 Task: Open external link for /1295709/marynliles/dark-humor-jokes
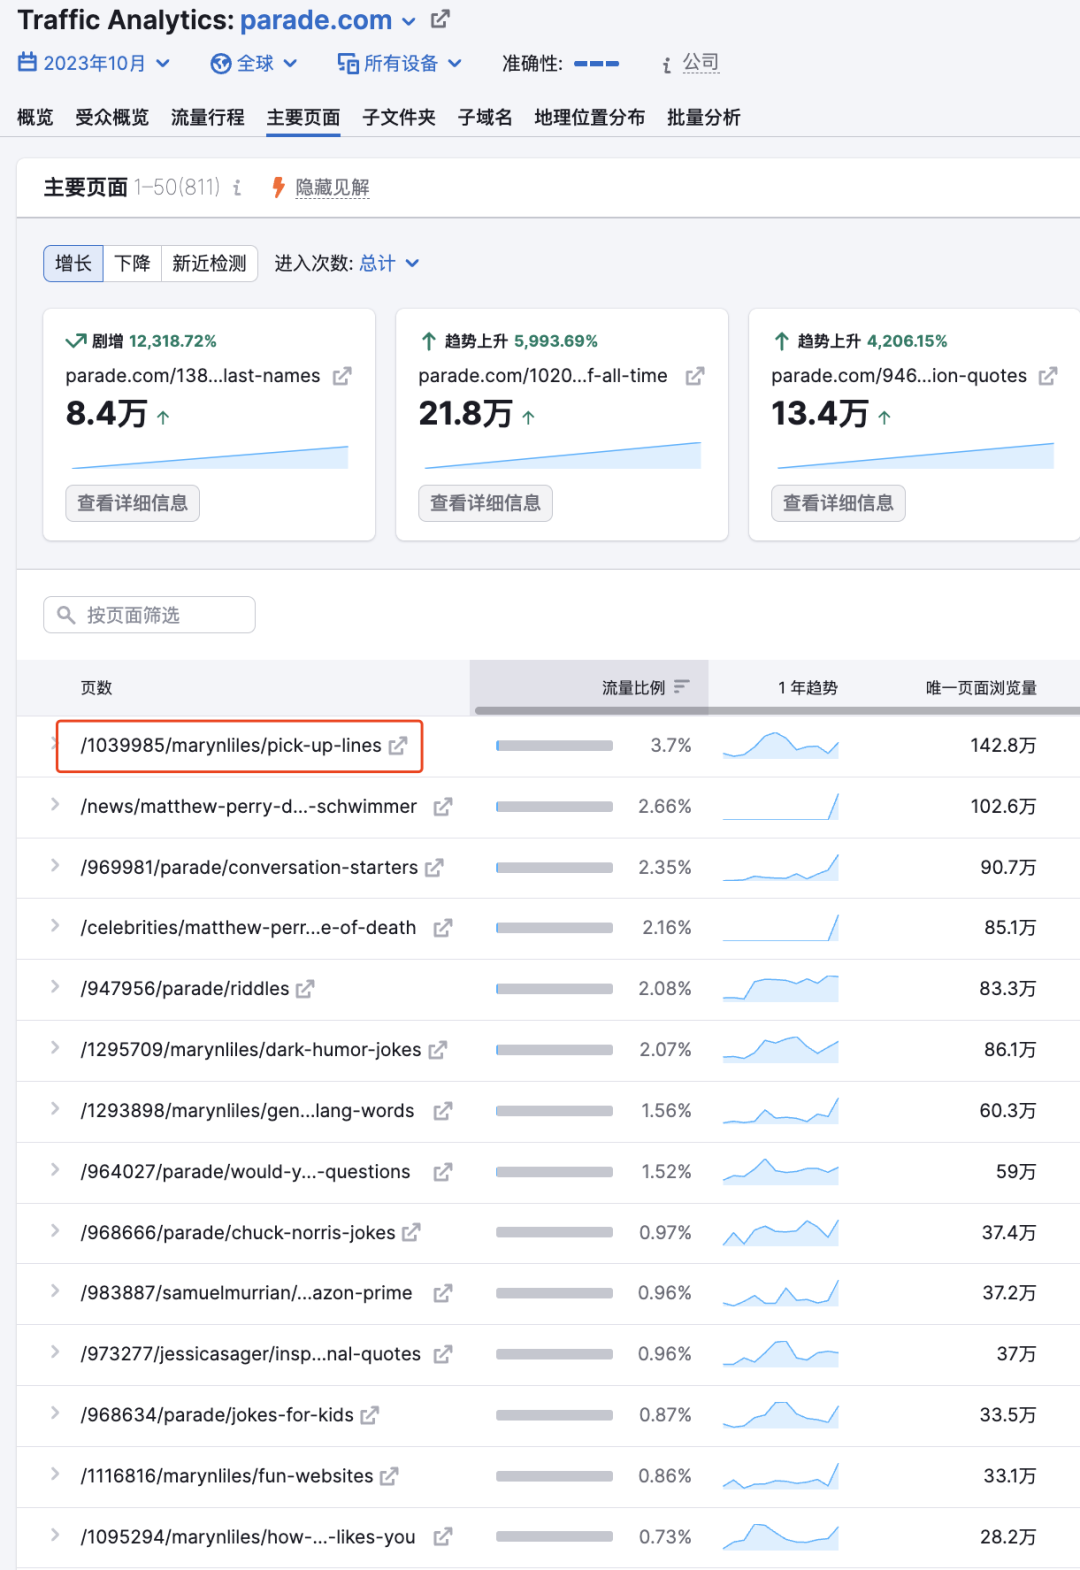[437, 1050]
